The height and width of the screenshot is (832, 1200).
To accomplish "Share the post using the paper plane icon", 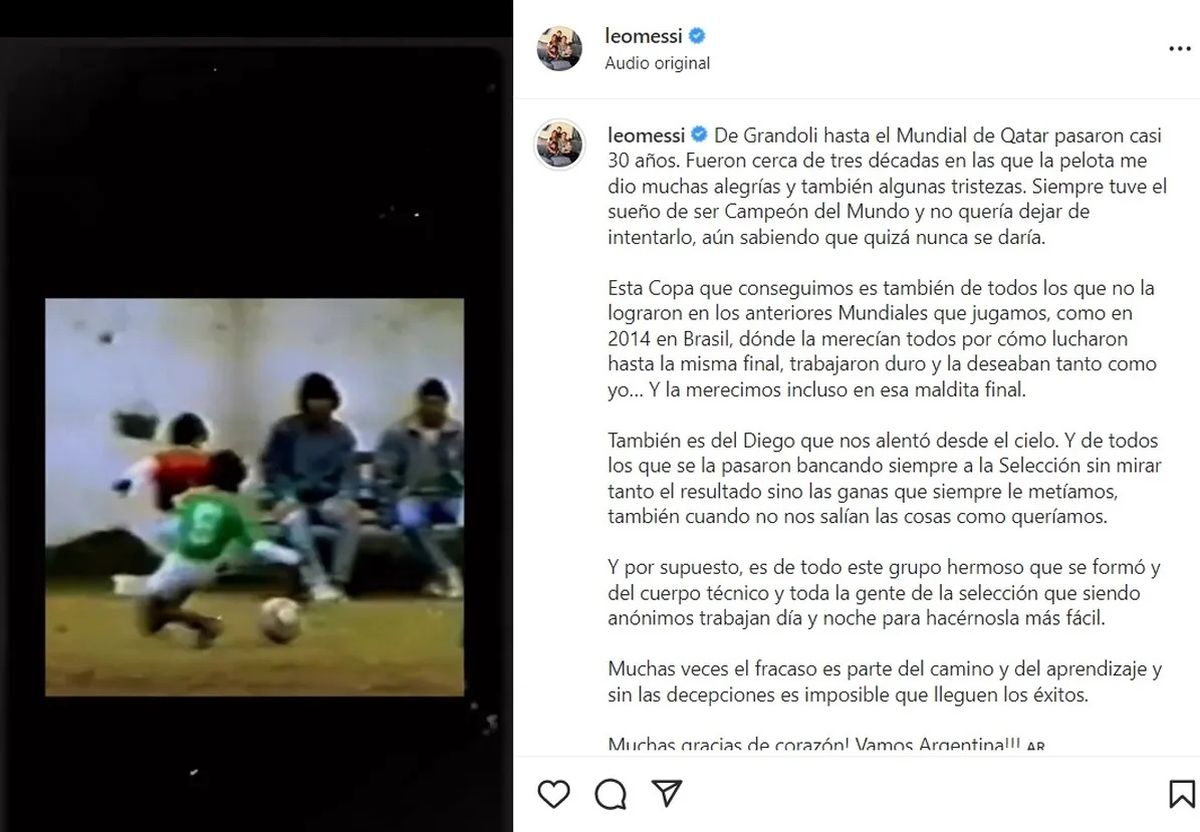I will (666, 794).
